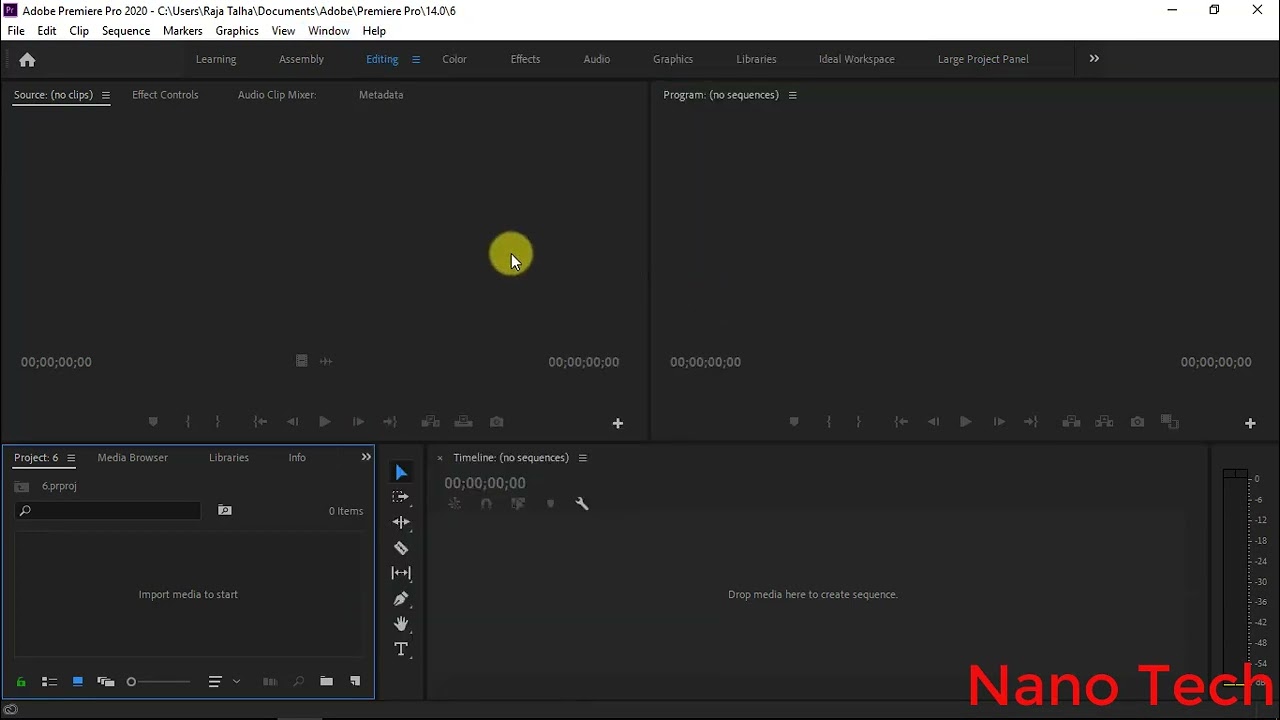Click Overwrite button in Source monitor
This screenshot has width=1280, height=720.
(x=463, y=422)
